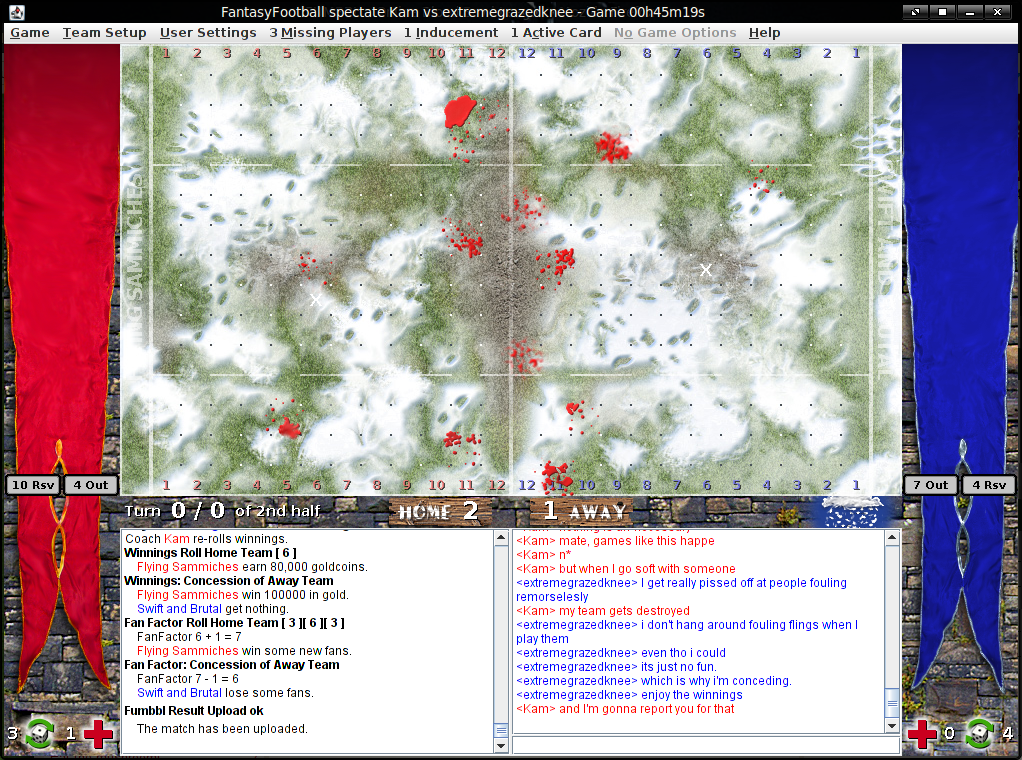Click the large red blood pool on pitch
Screen dimensions: 1022x760
pyautogui.click(x=460, y=111)
